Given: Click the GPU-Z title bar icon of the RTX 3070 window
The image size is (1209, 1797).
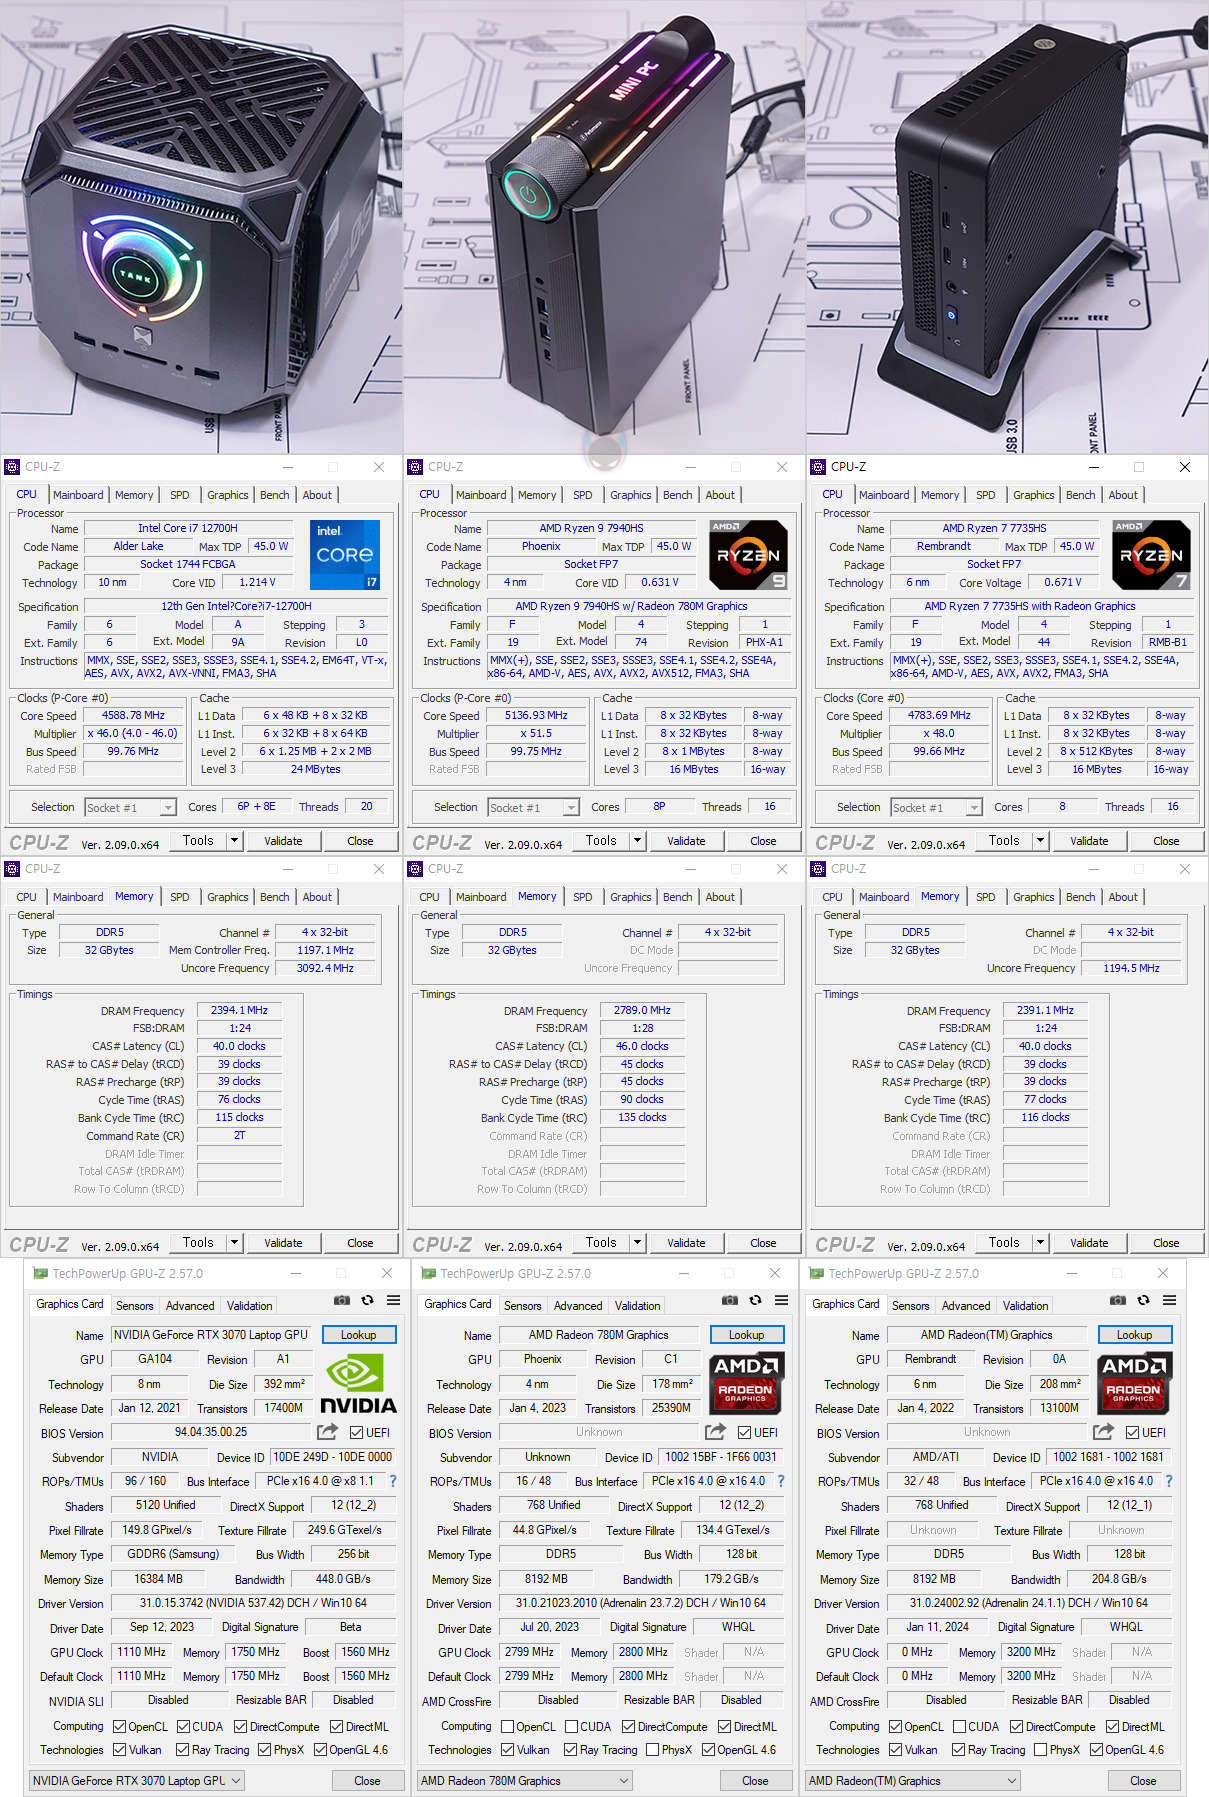Looking at the screenshot, I should click(40, 1274).
